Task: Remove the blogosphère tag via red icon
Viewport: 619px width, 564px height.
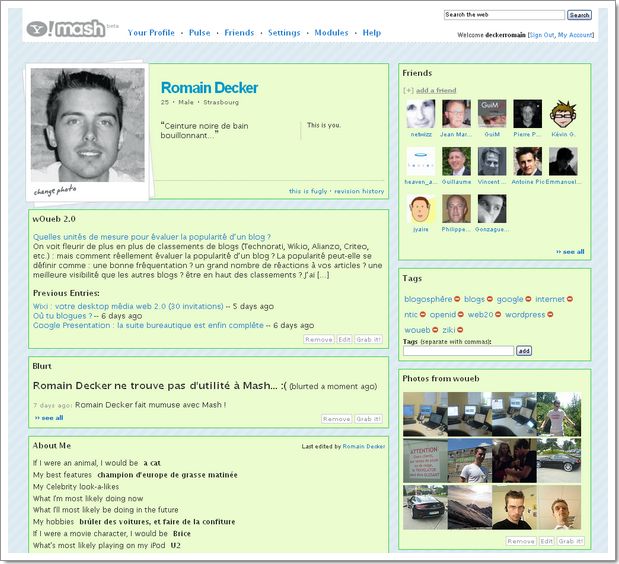Action: pyautogui.click(x=457, y=299)
